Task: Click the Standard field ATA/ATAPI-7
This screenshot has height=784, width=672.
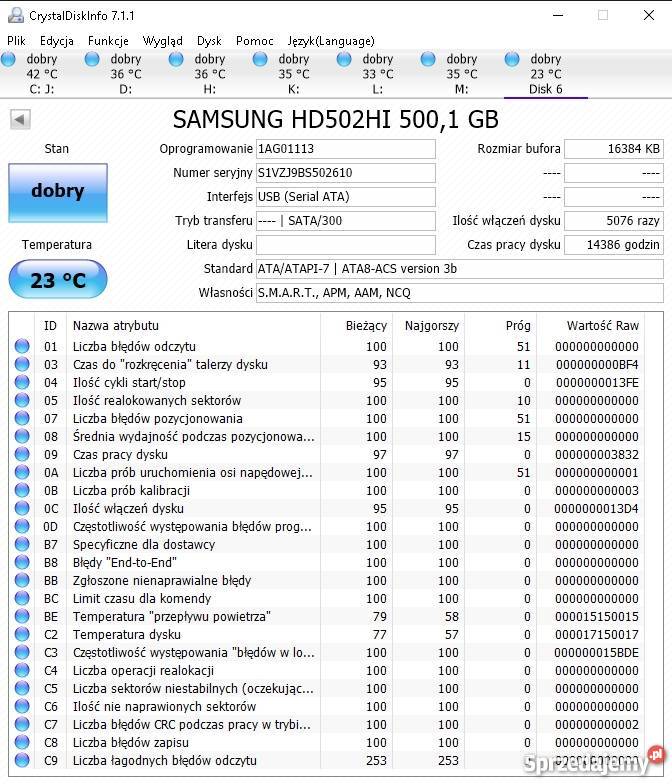Action: pos(460,269)
